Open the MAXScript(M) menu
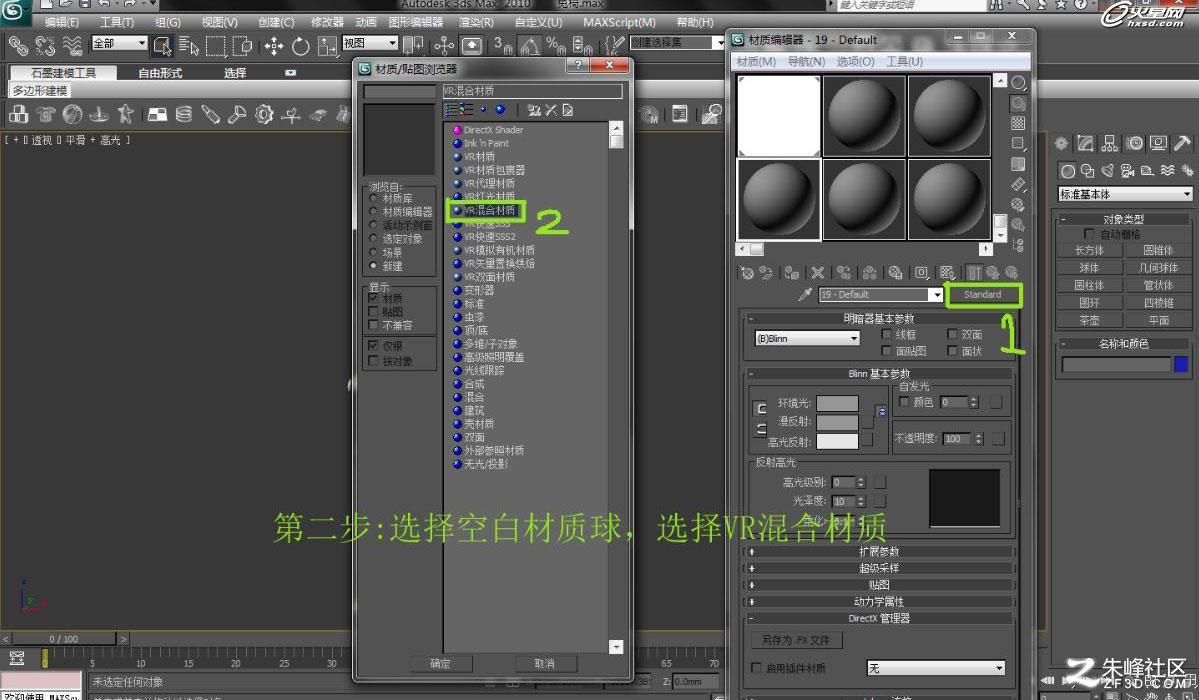The height and width of the screenshot is (700, 1199). point(619,22)
